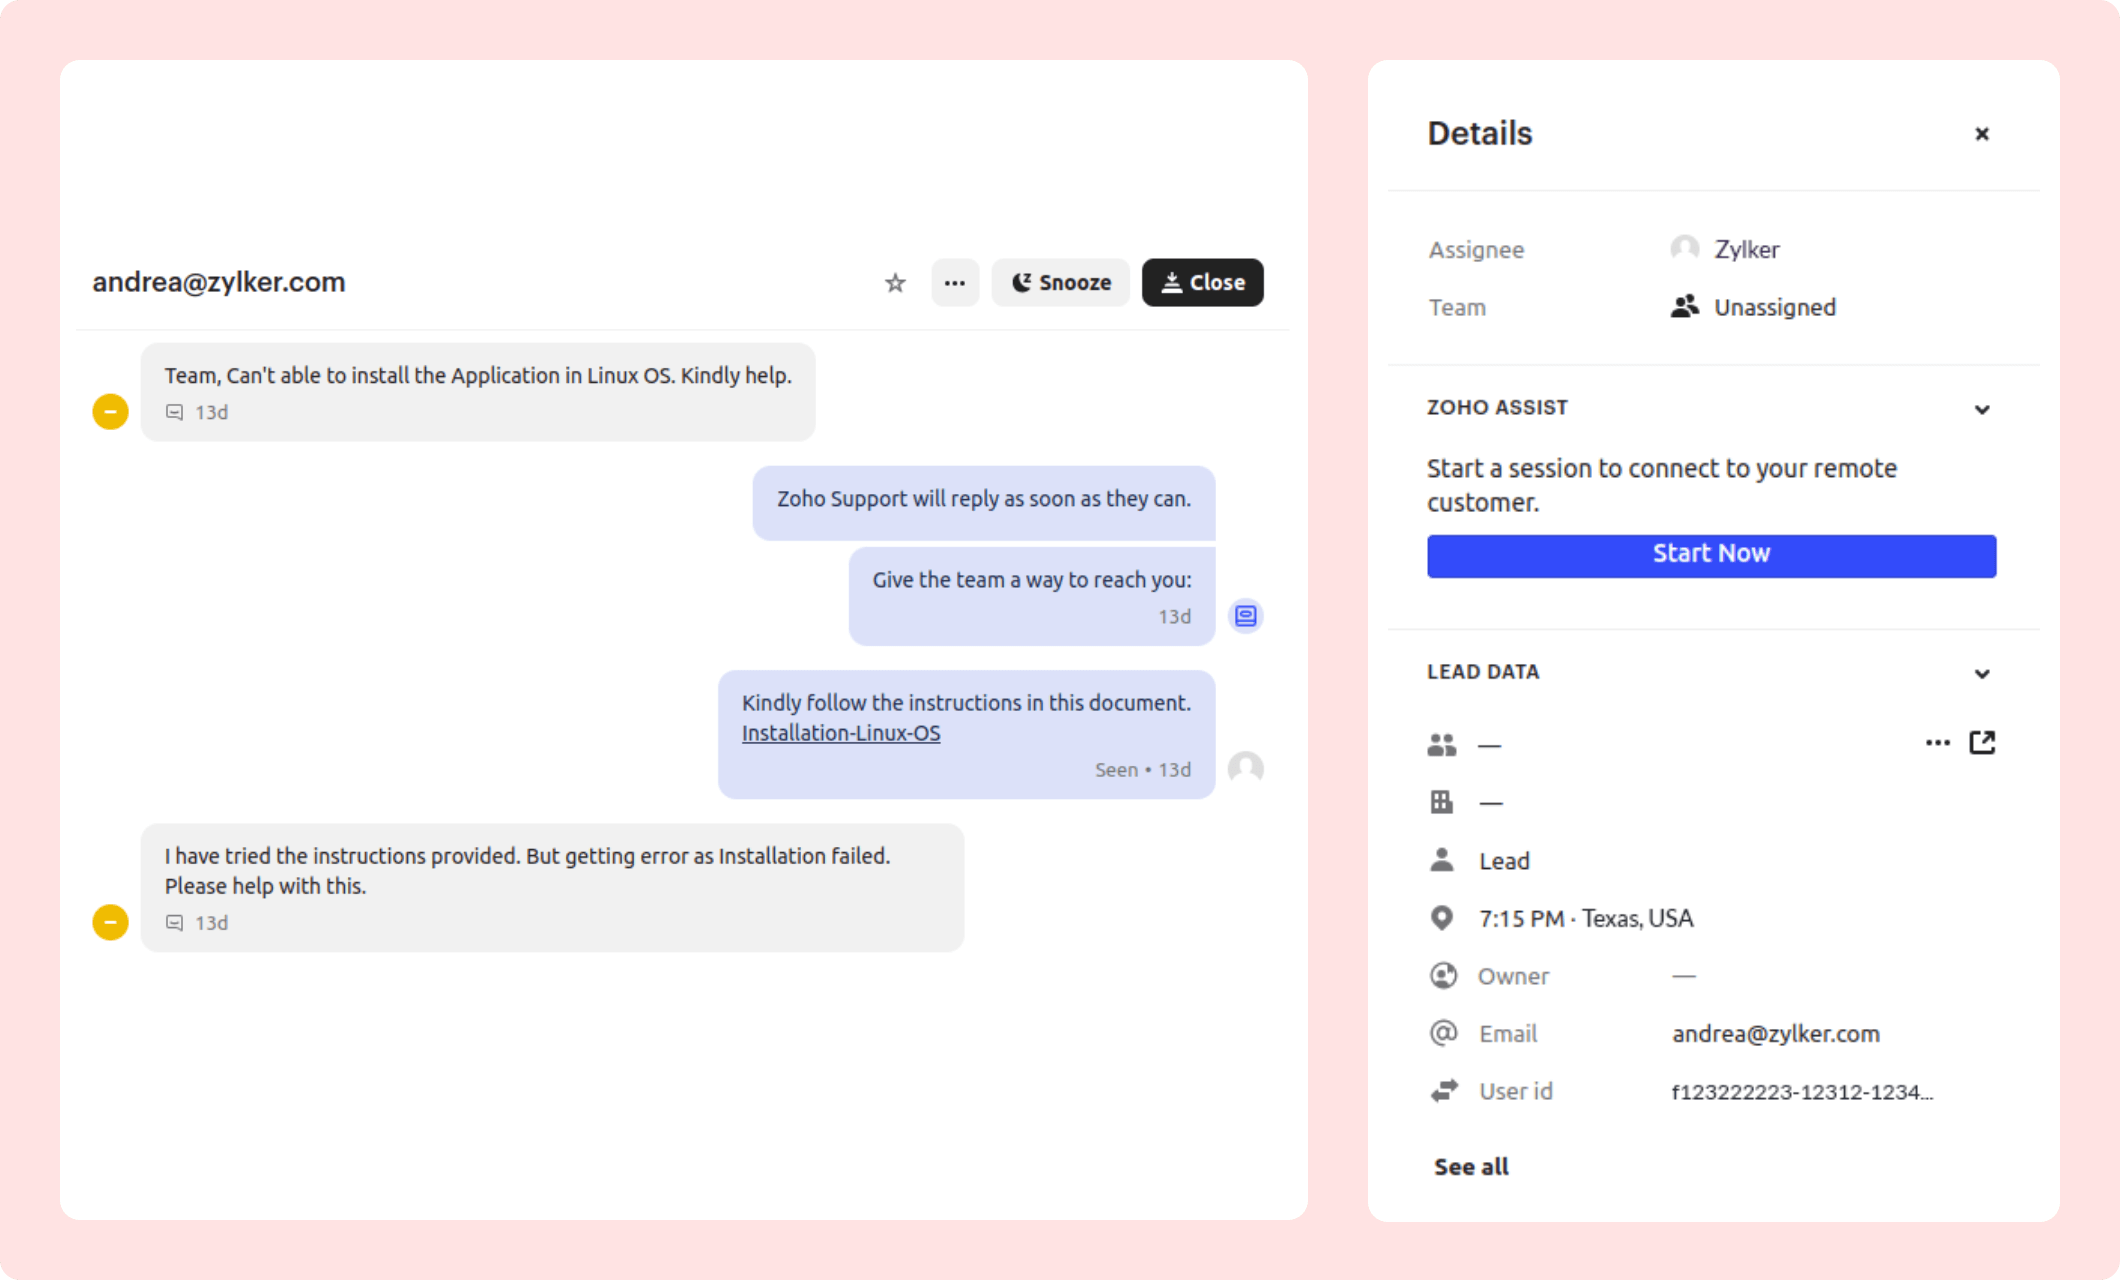Click the "Zoho Support will reply" message bubble
This screenshot has height=1280, width=2120.
pyautogui.click(x=984, y=503)
